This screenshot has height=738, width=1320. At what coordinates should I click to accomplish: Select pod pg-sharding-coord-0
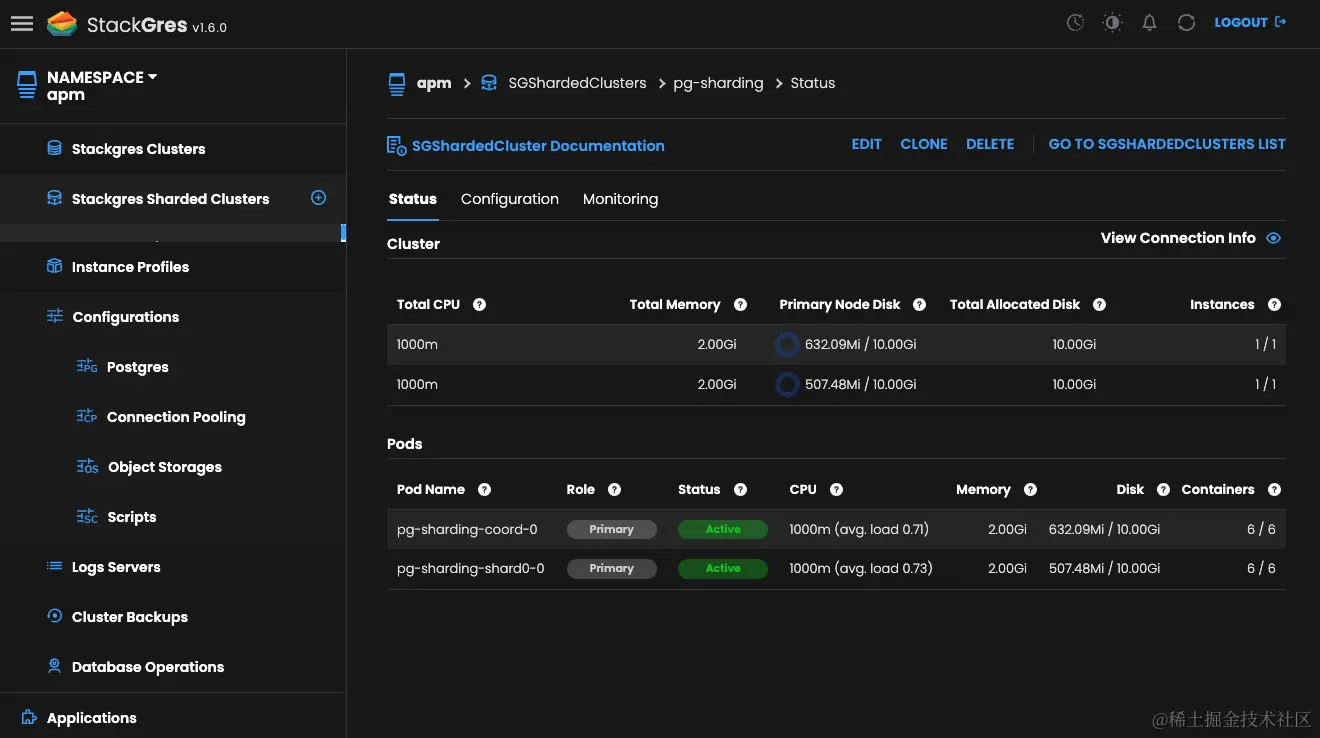[467, 529]
